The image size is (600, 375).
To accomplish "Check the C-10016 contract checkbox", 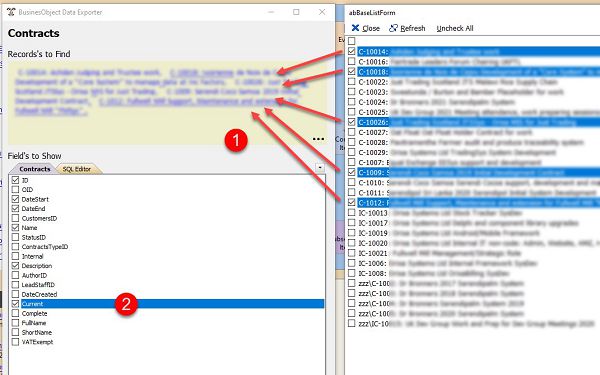I will click(x=352, y=61).
